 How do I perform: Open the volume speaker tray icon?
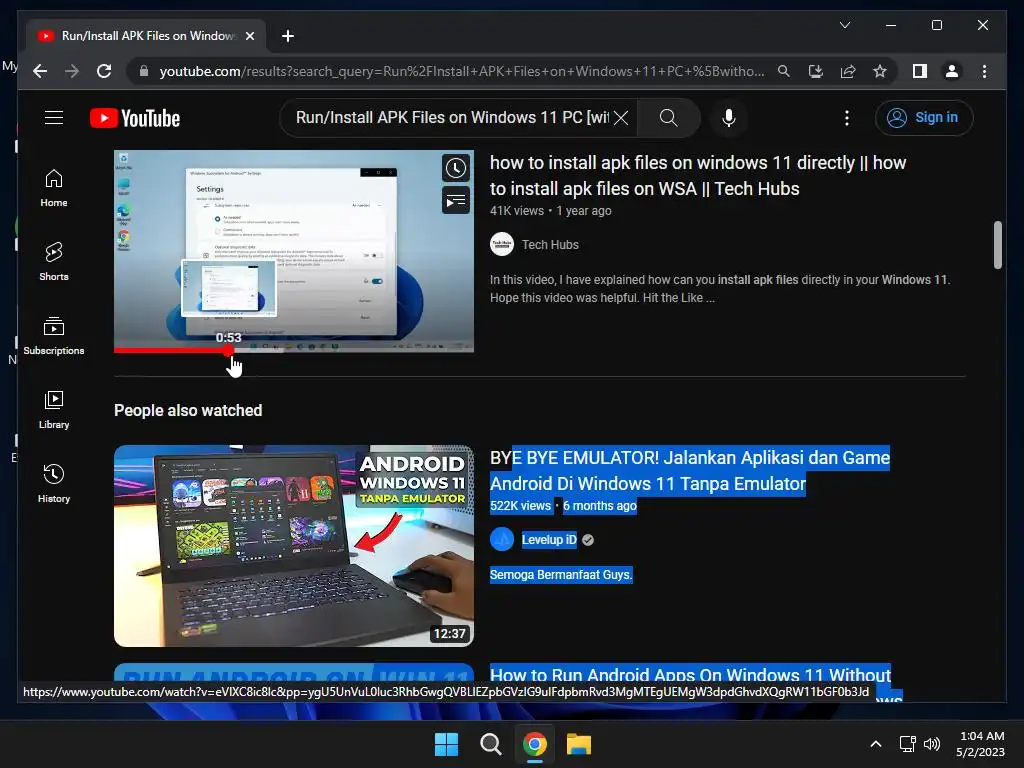tap(932, 744)
